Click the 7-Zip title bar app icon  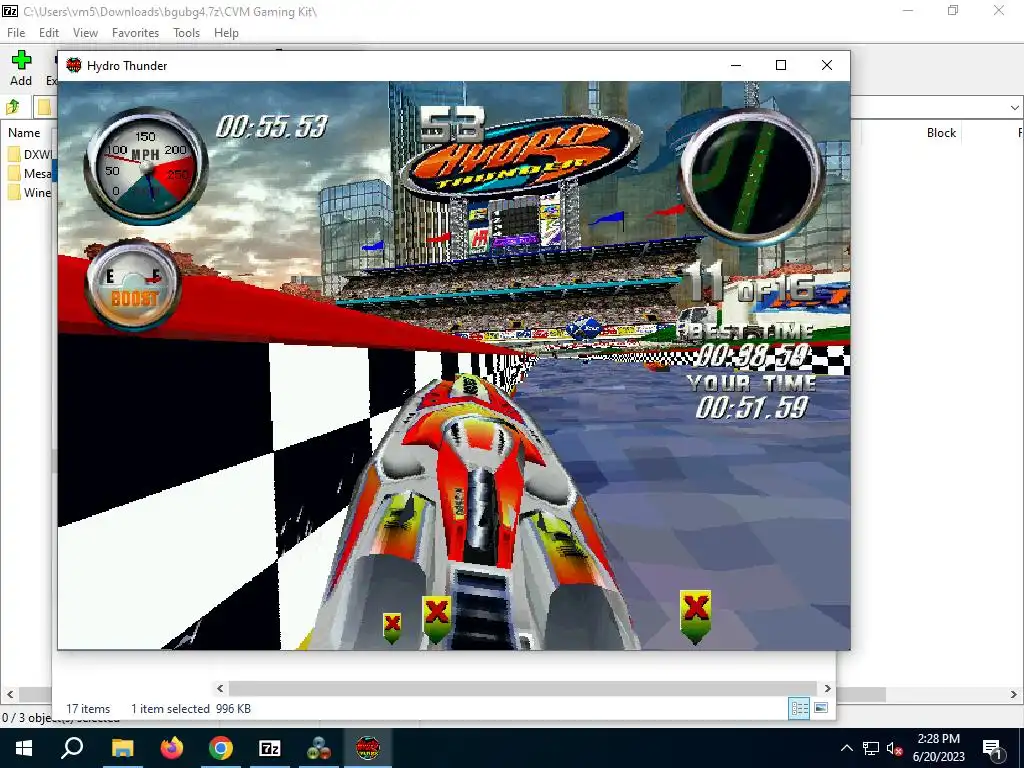pos(9,10)
